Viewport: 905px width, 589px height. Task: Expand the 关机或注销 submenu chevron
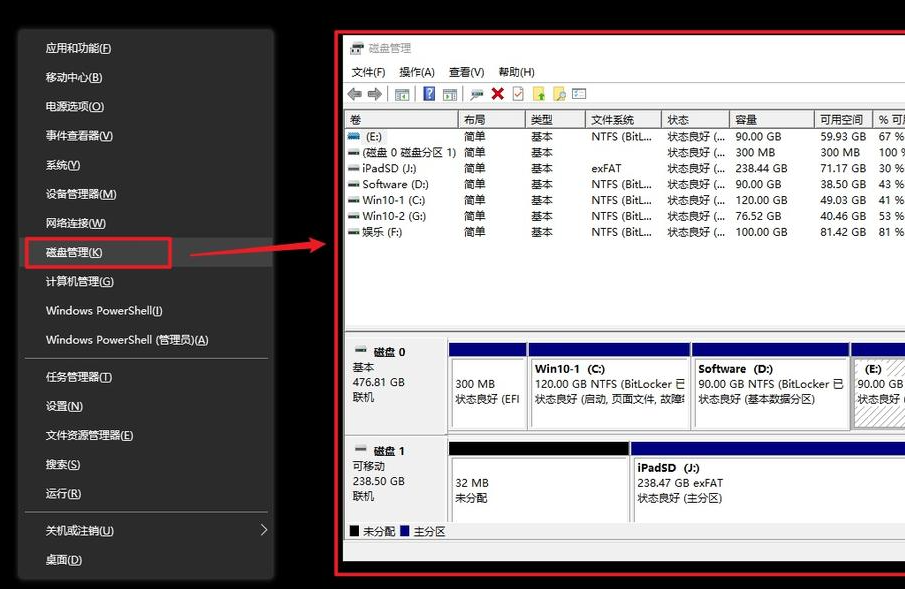click(263, 530)
